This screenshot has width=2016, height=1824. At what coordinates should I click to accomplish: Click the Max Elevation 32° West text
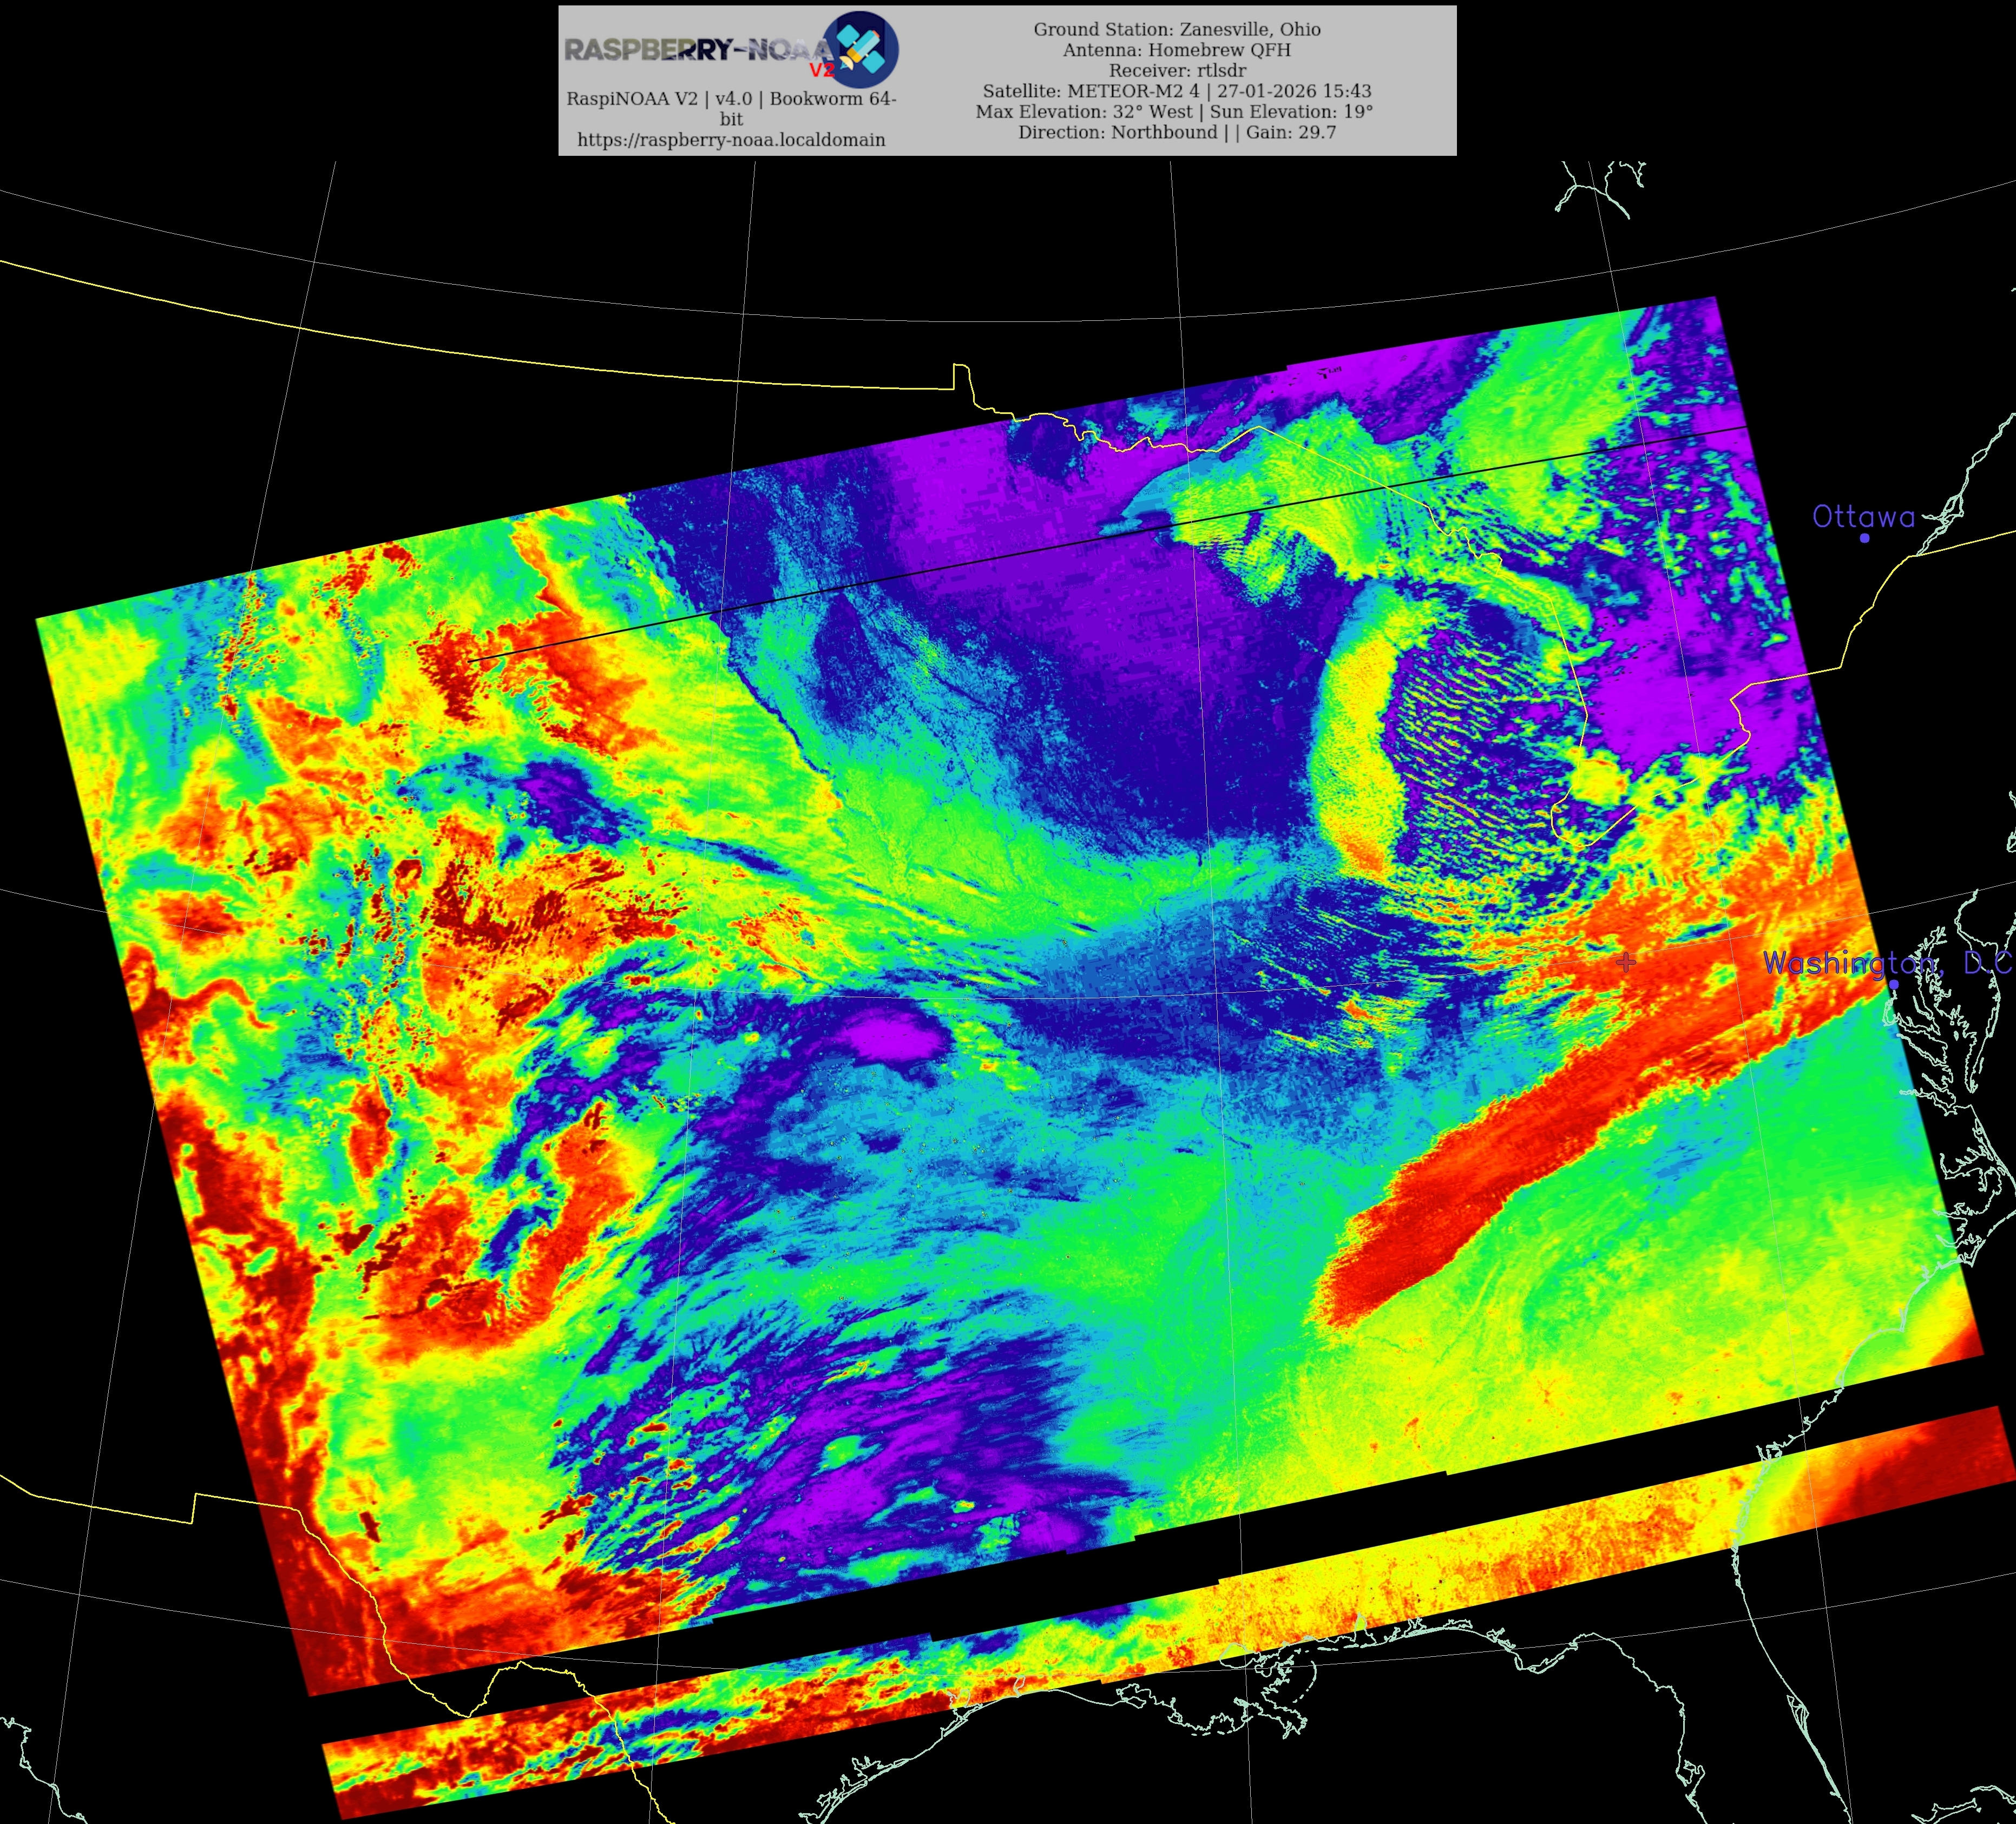click(1084, 112)
